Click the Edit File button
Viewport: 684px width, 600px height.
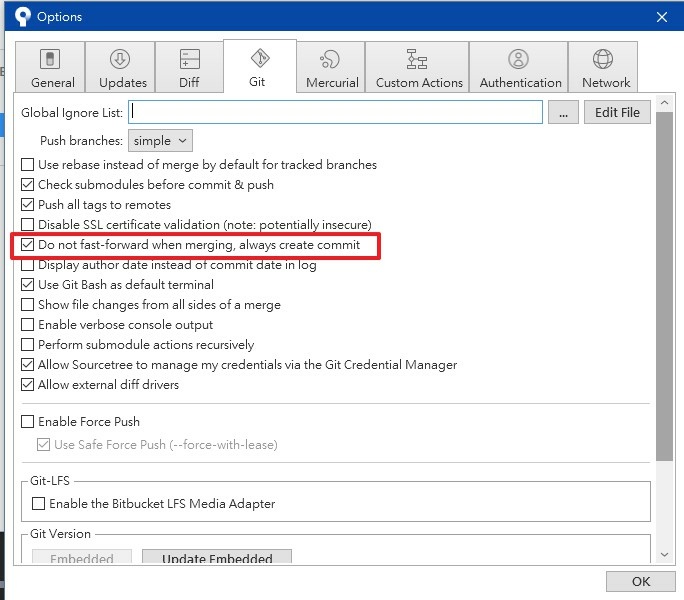click(x=617, y=112)
